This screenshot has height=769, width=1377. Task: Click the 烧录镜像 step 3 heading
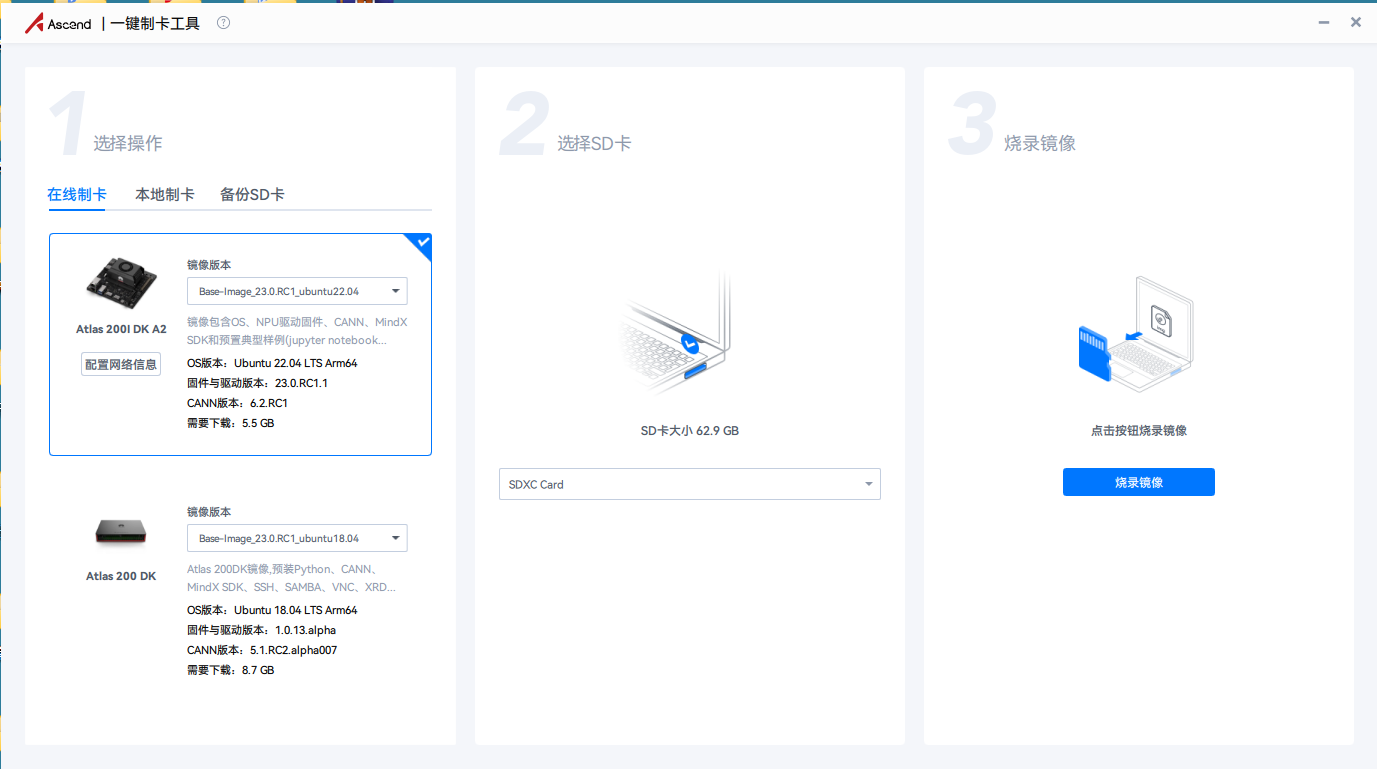pos(1040,143)
